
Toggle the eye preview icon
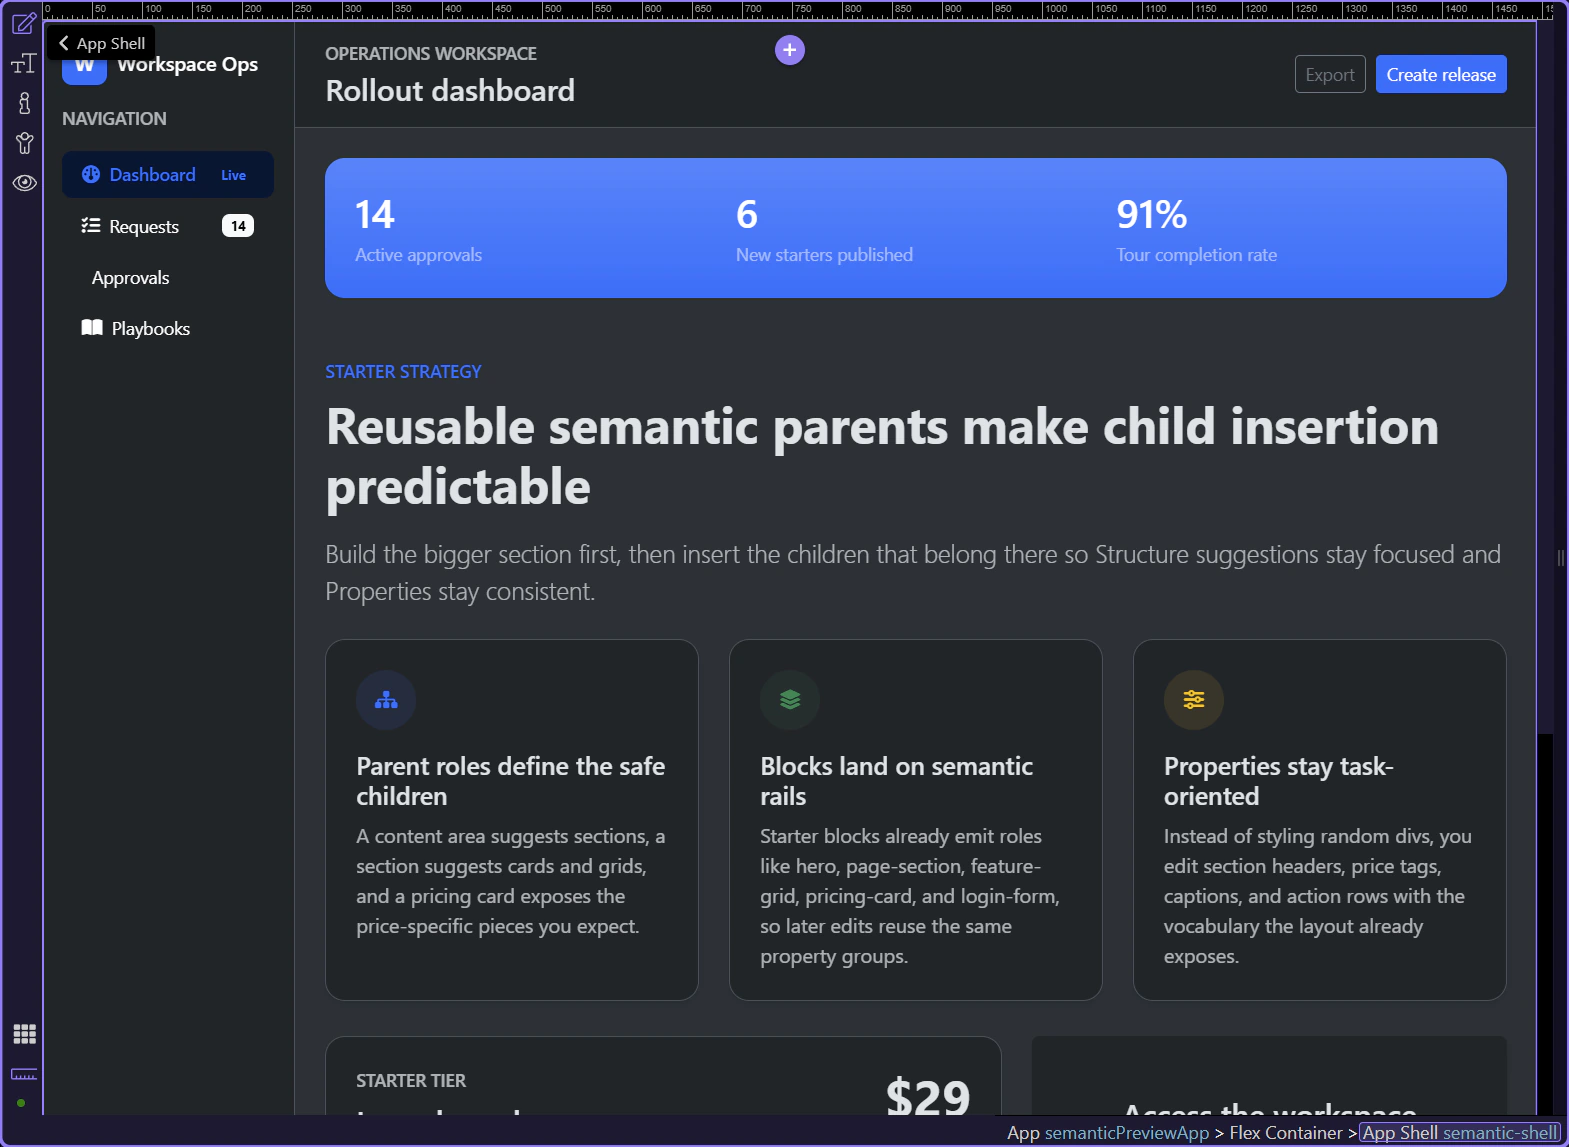[x=24, y=183]
